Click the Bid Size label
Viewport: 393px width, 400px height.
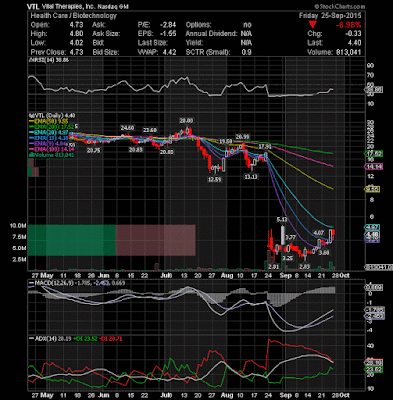[106, 52]
